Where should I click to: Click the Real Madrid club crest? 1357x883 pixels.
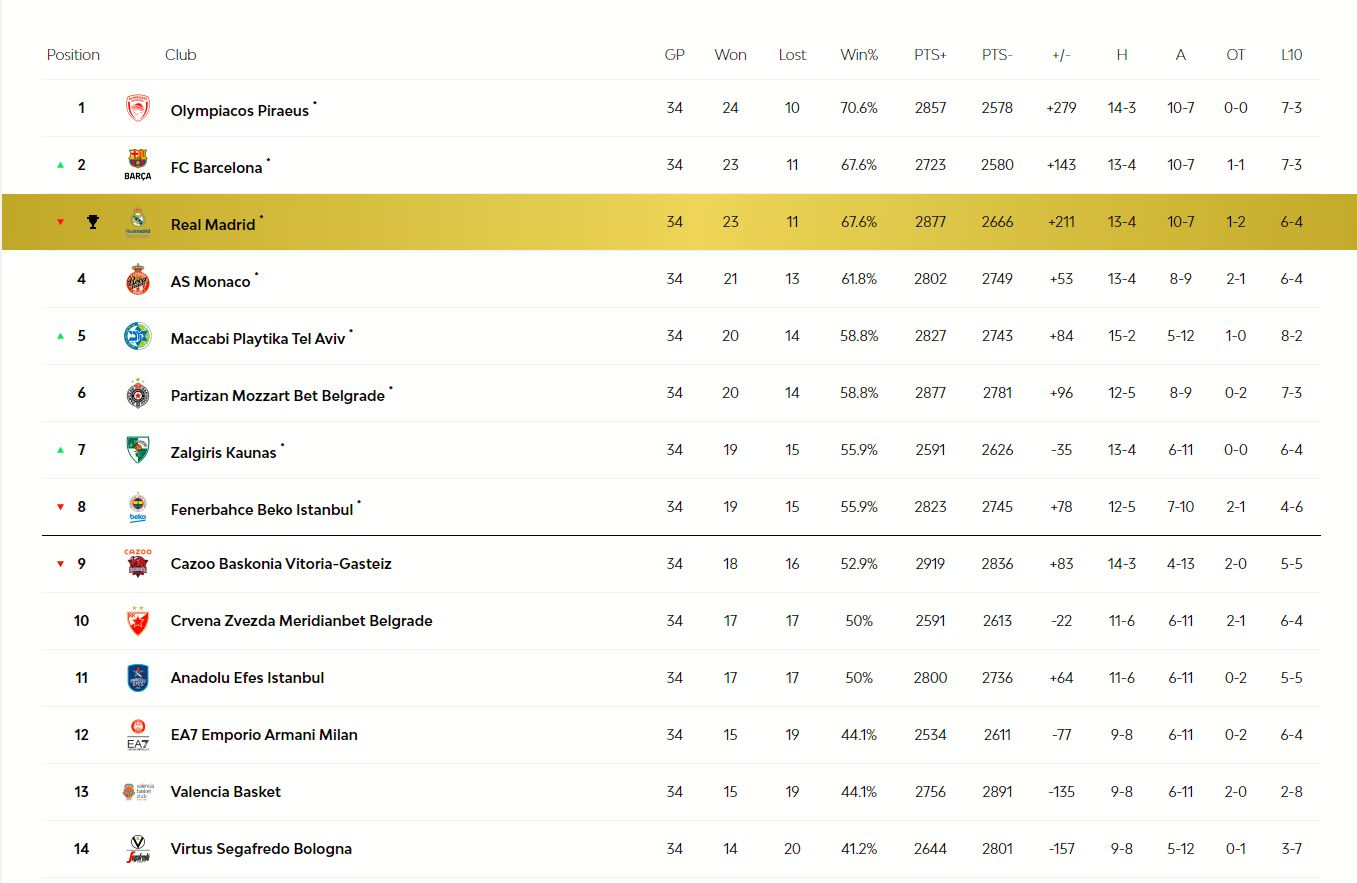[x=138, y=222]
